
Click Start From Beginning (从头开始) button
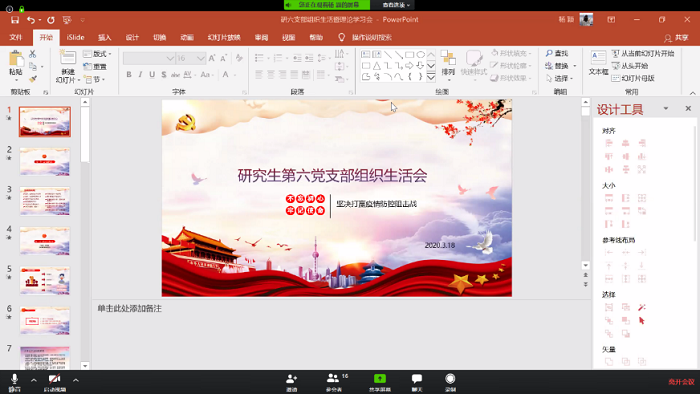(x=630, y=66)
